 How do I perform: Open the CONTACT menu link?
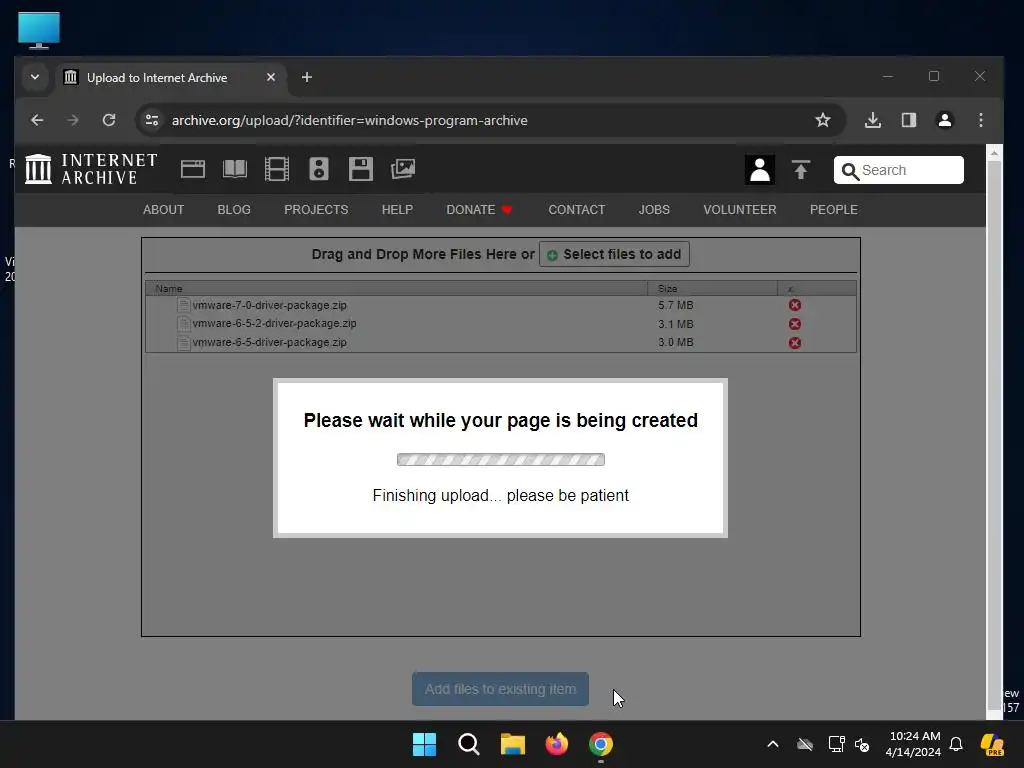click(577, 210)
